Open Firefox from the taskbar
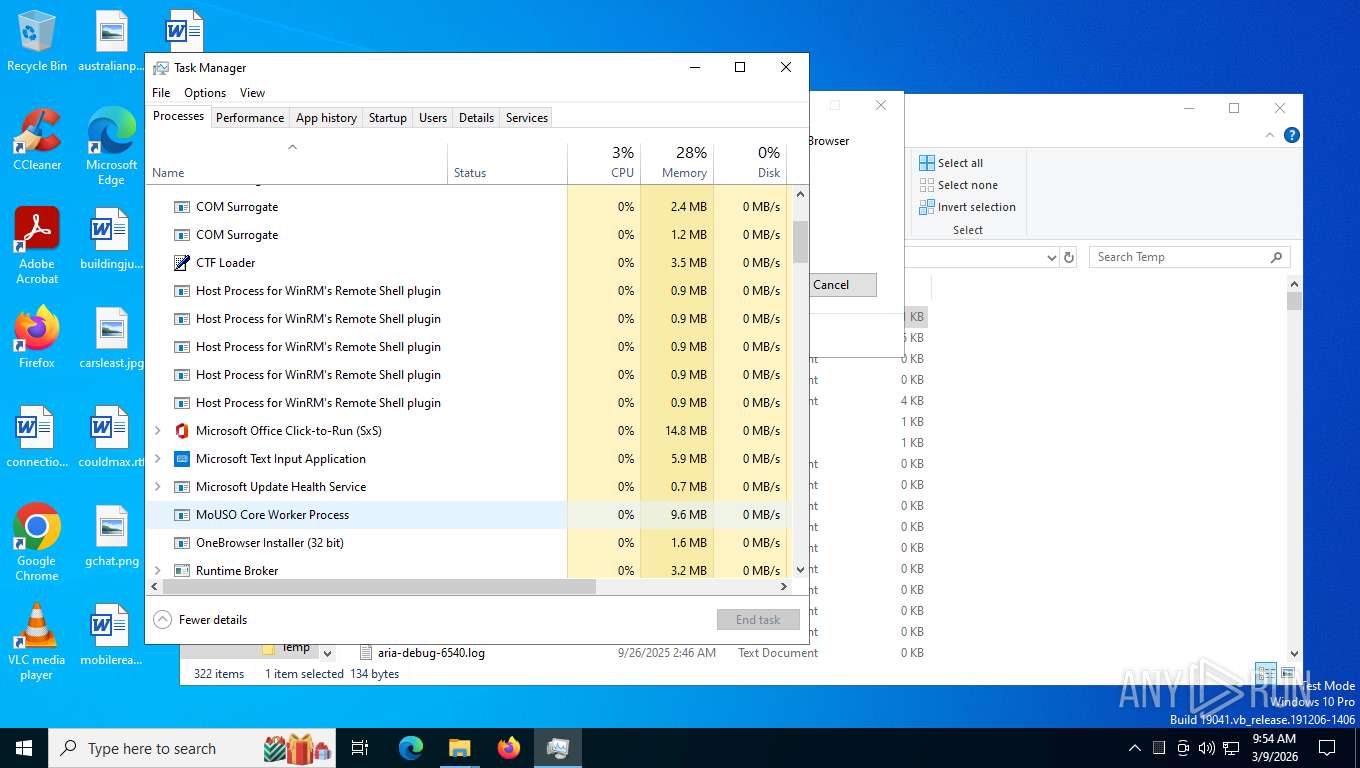Viewport: 1360px width, 768px height. click(509, 748)
